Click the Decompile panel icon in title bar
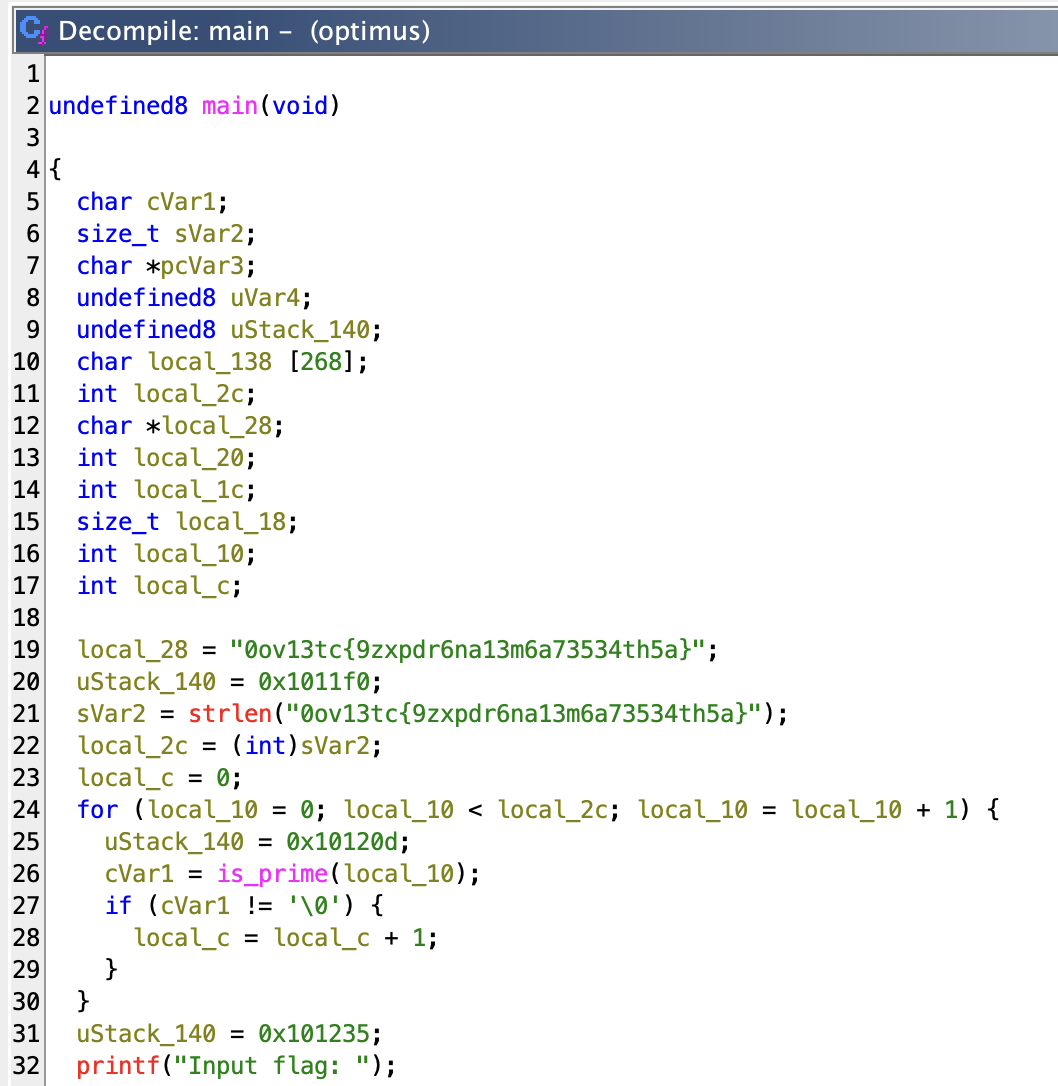The image size is (1058, 1086). tap(33, 31)
